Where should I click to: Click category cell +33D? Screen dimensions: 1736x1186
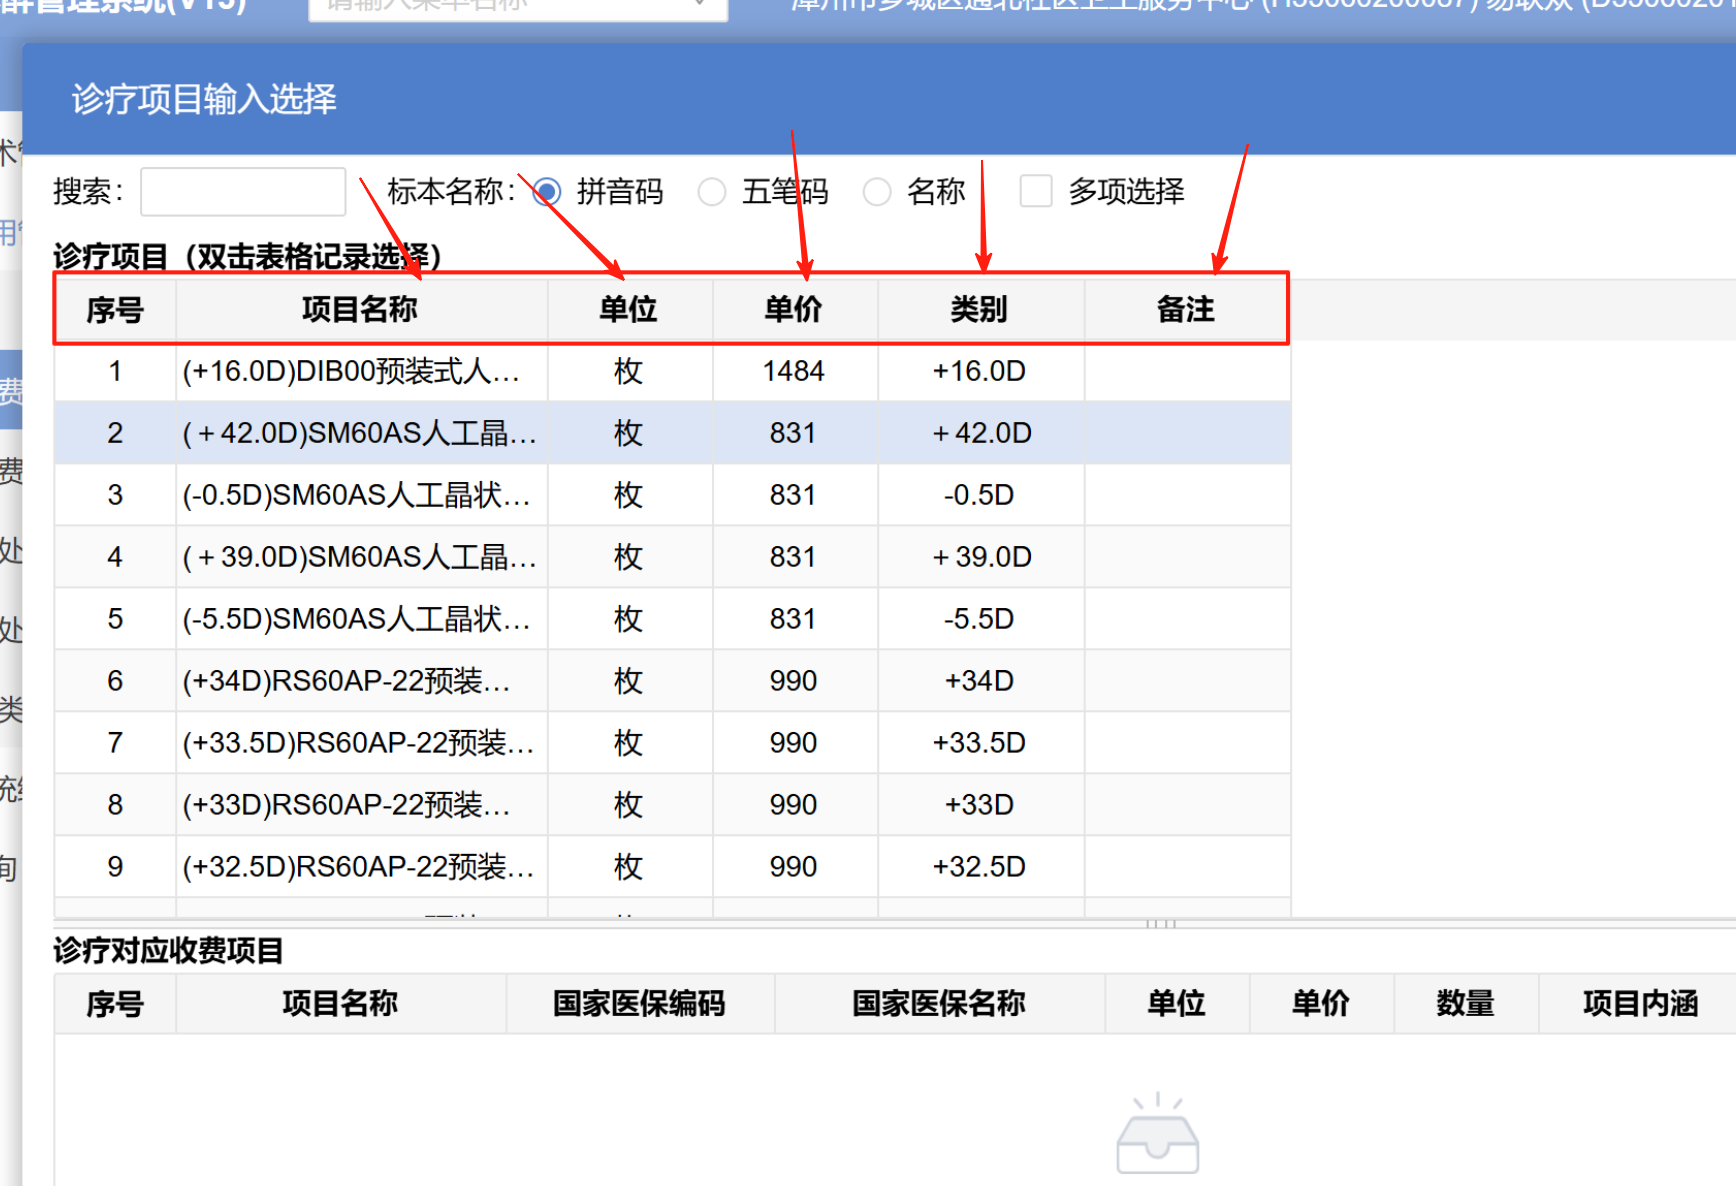(x=980, y=806)
